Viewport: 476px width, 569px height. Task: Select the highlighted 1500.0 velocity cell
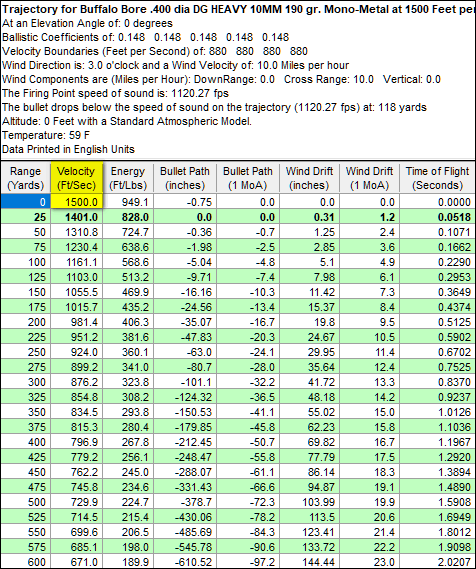[x=77, y=201]
